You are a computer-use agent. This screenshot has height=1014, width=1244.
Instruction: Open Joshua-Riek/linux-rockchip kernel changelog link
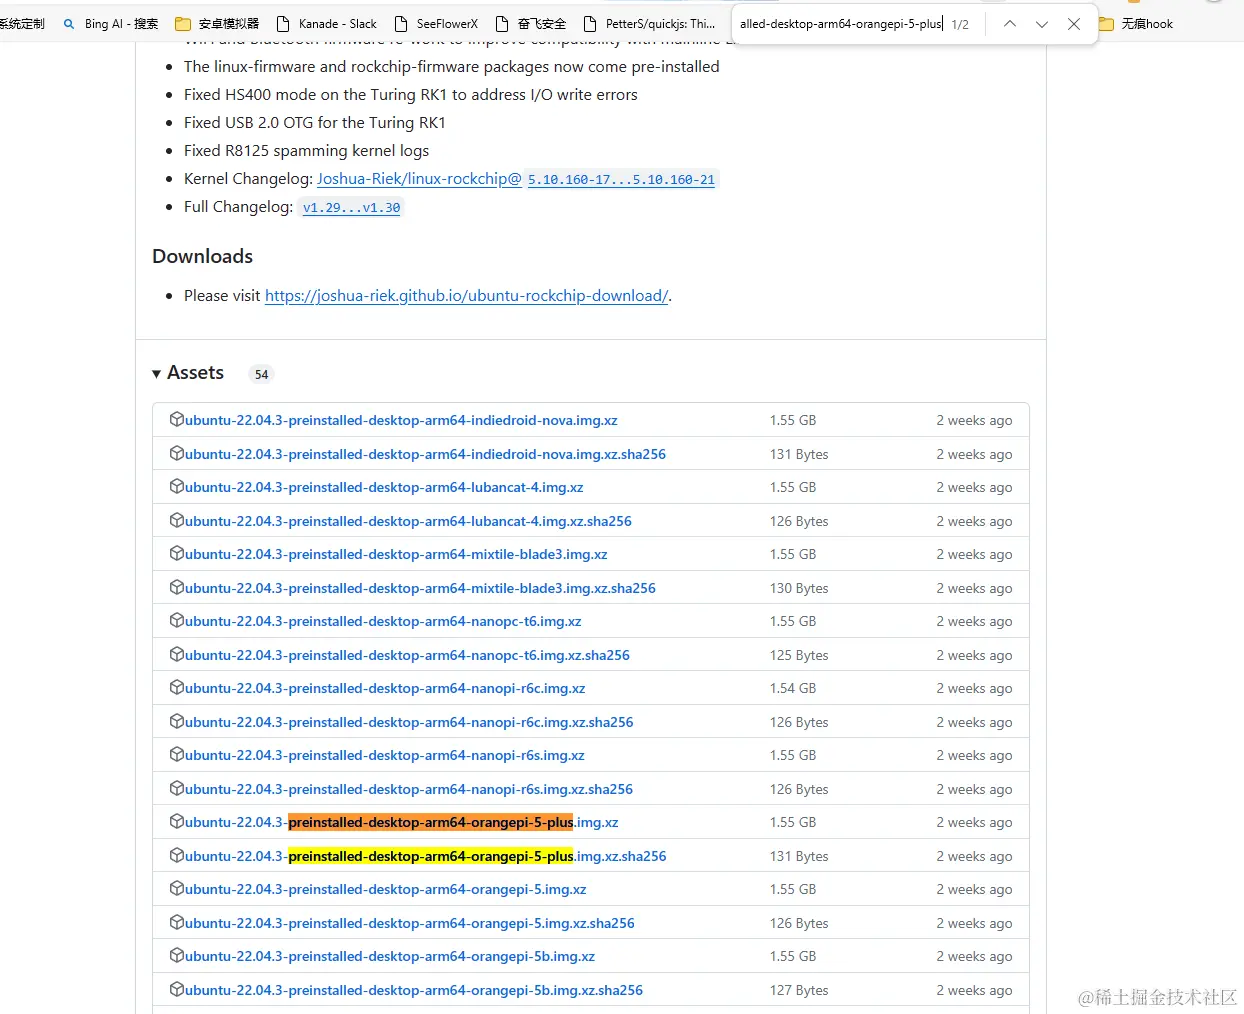coord(419,179)
